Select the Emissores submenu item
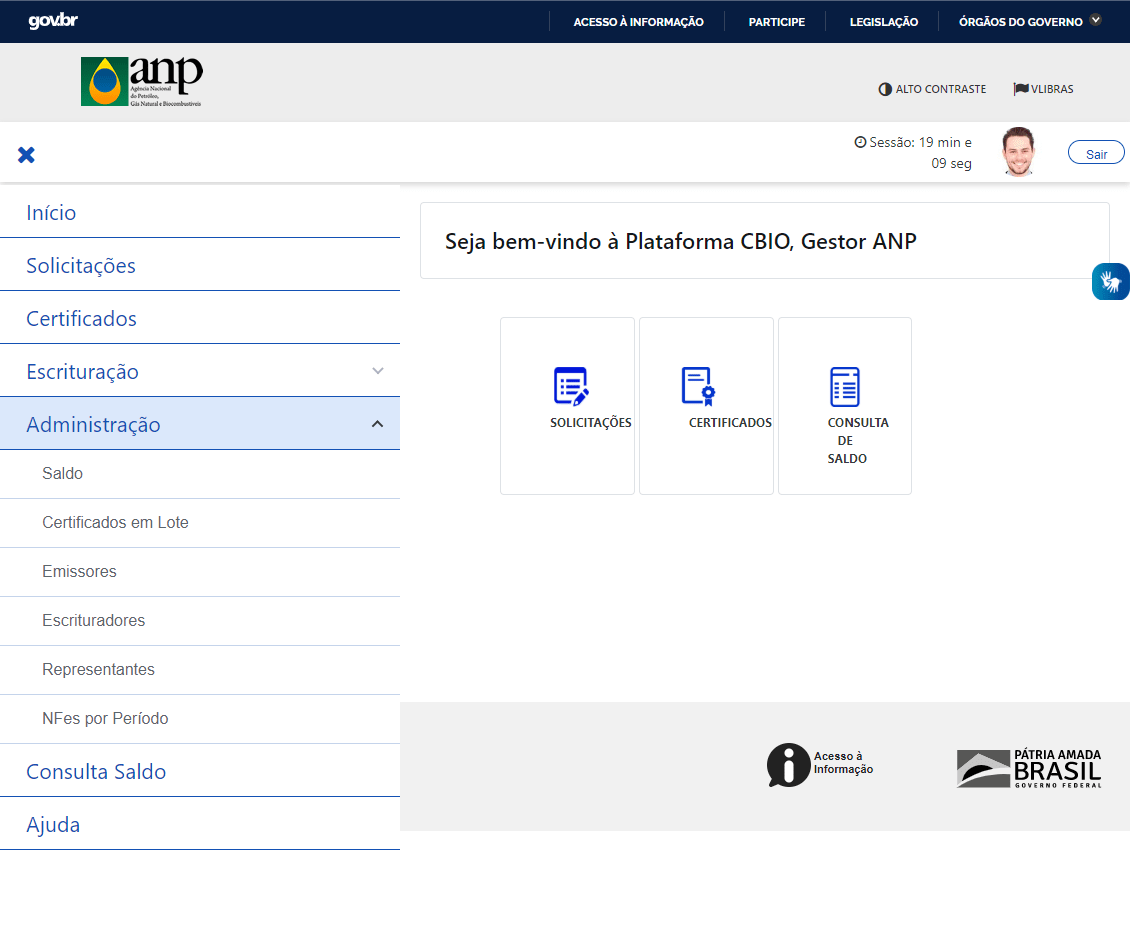 79,572
